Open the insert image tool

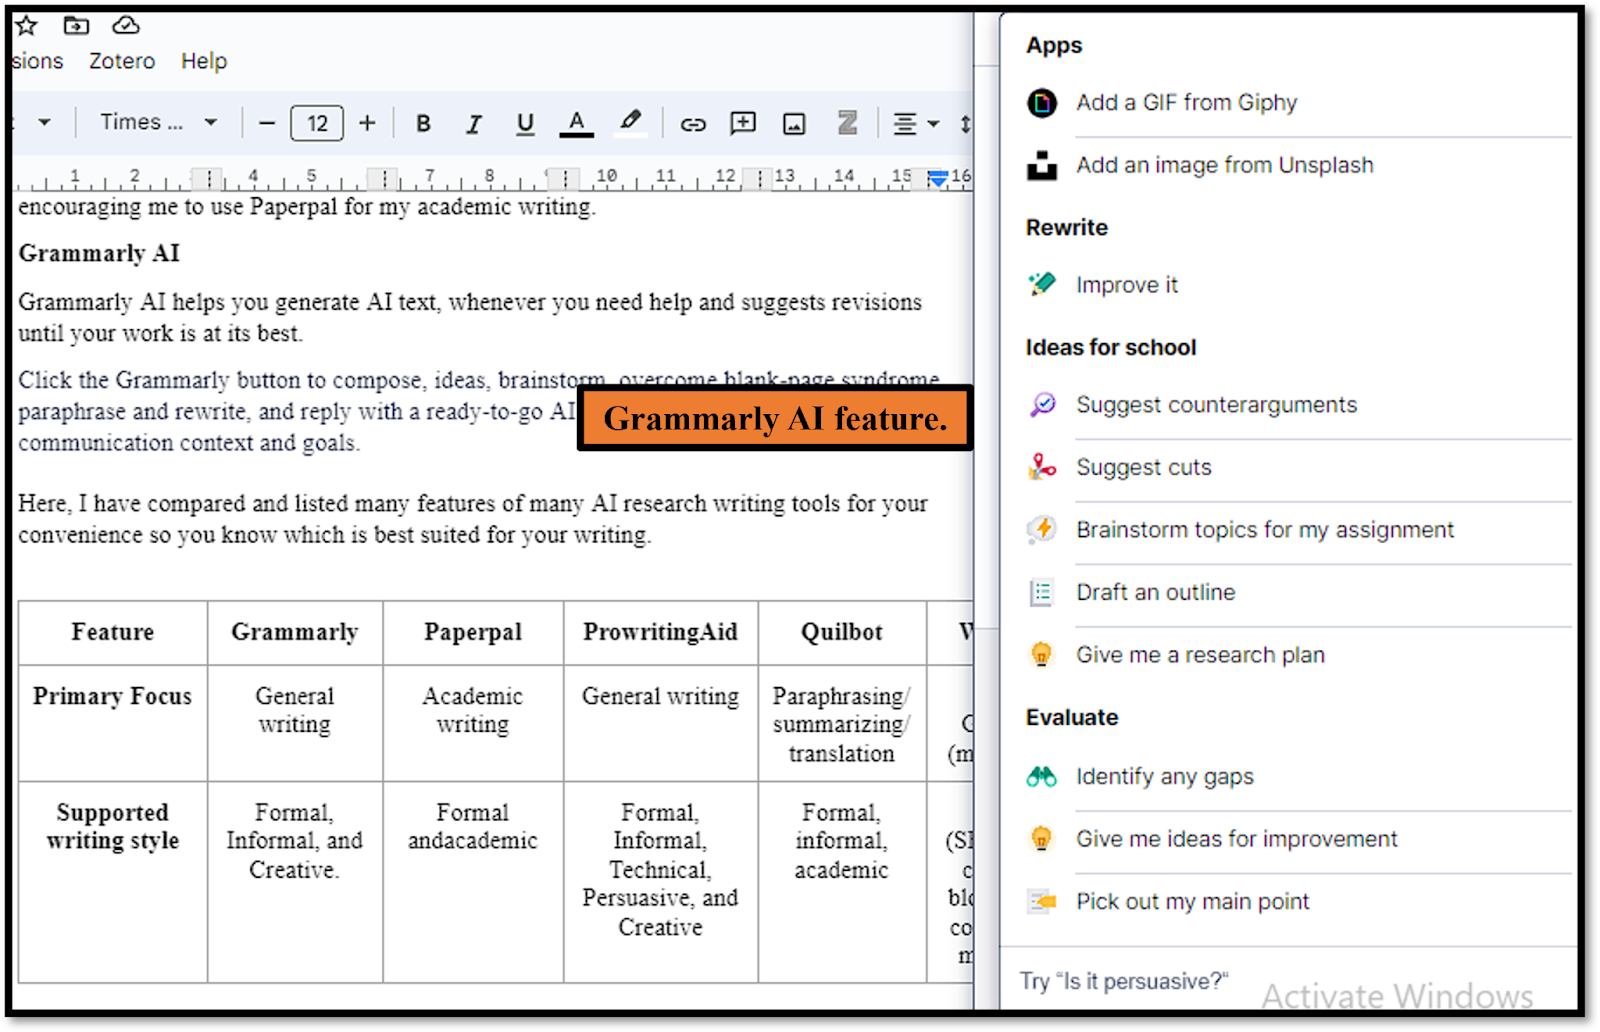pos(793,122)
